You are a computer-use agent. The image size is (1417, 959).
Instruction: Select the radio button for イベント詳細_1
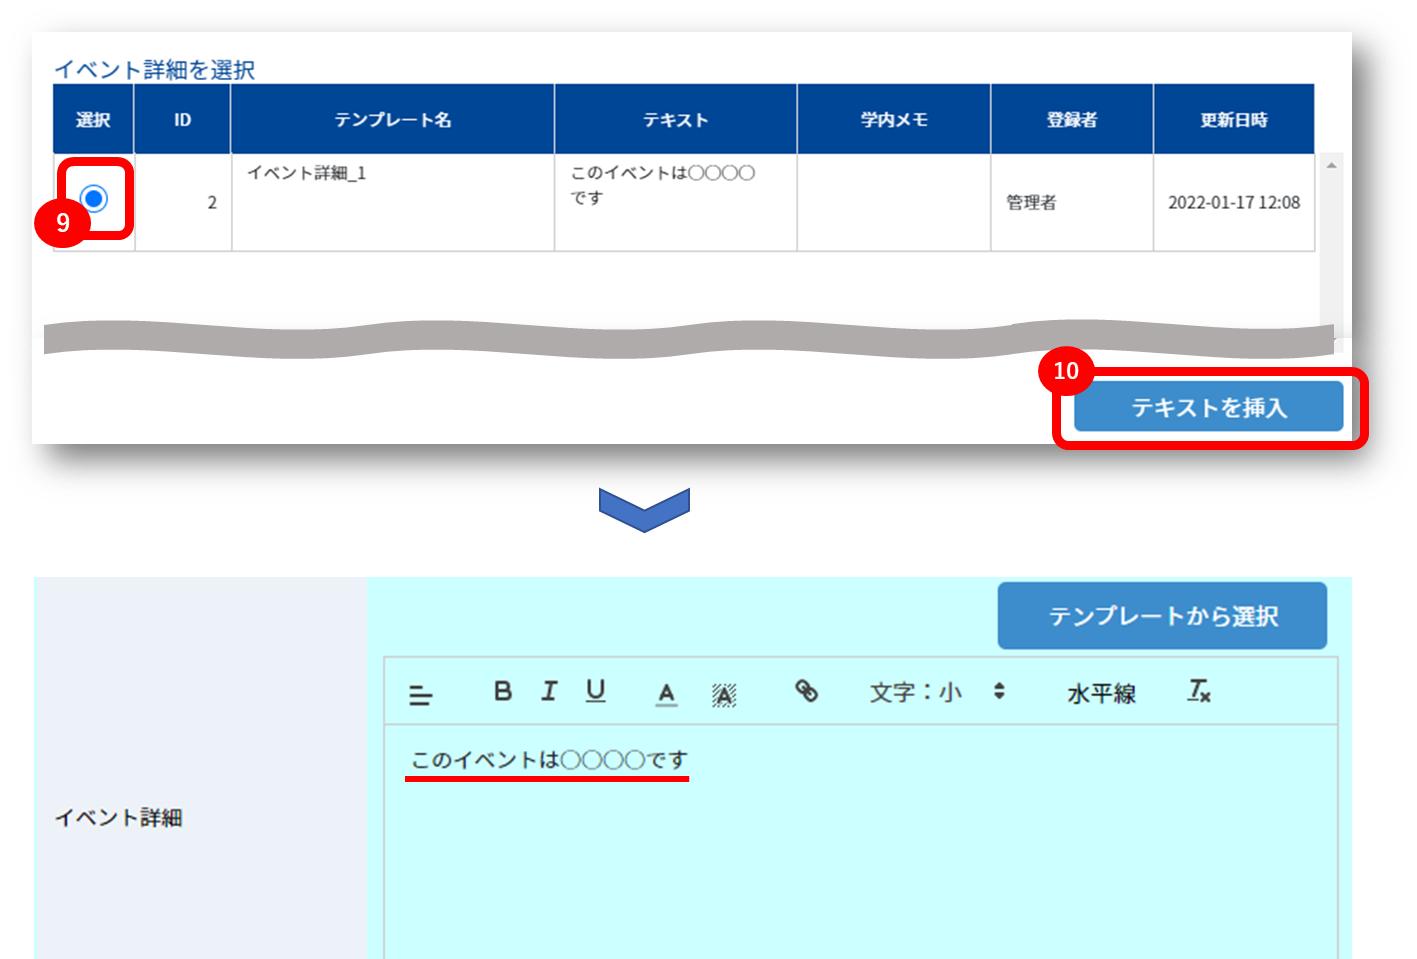point(94,198)
